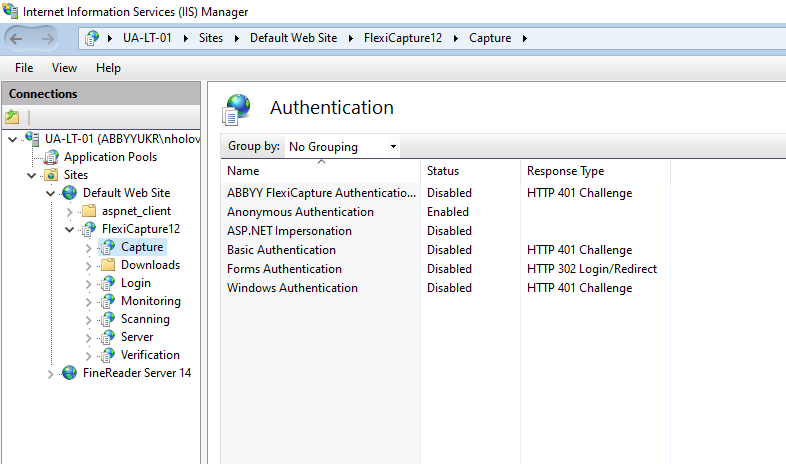Image resolution: width=786 pixels, height=464 pixels.
Task: Expand the Monitoring node
Action: (x=89, y=302)
